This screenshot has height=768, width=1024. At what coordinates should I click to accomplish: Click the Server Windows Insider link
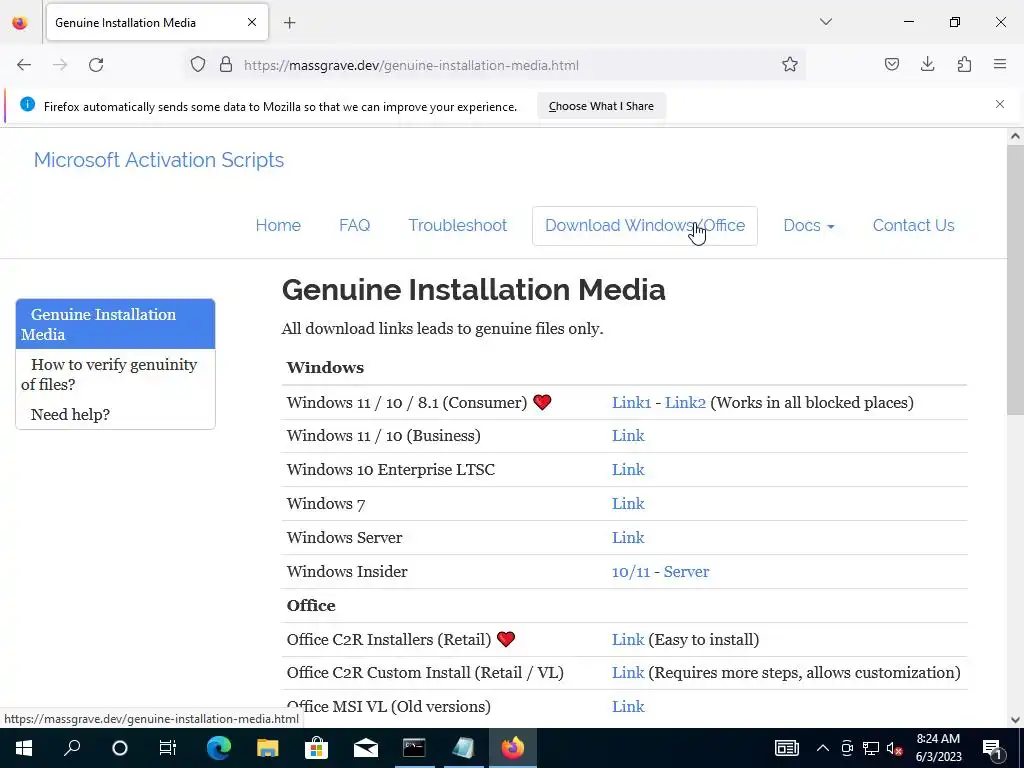686,571
